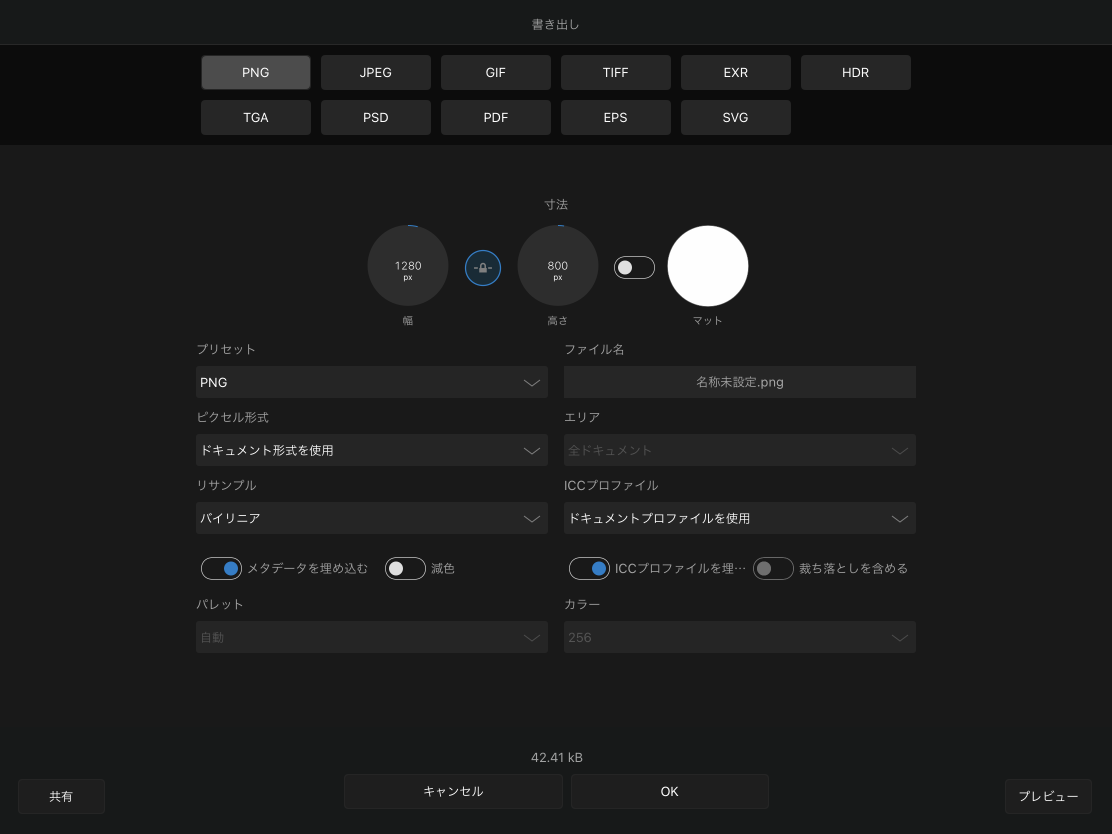The height and width of the screenshot is (834, 1112).
Task: Click the white matte color swatch
Action: point(708,266)
